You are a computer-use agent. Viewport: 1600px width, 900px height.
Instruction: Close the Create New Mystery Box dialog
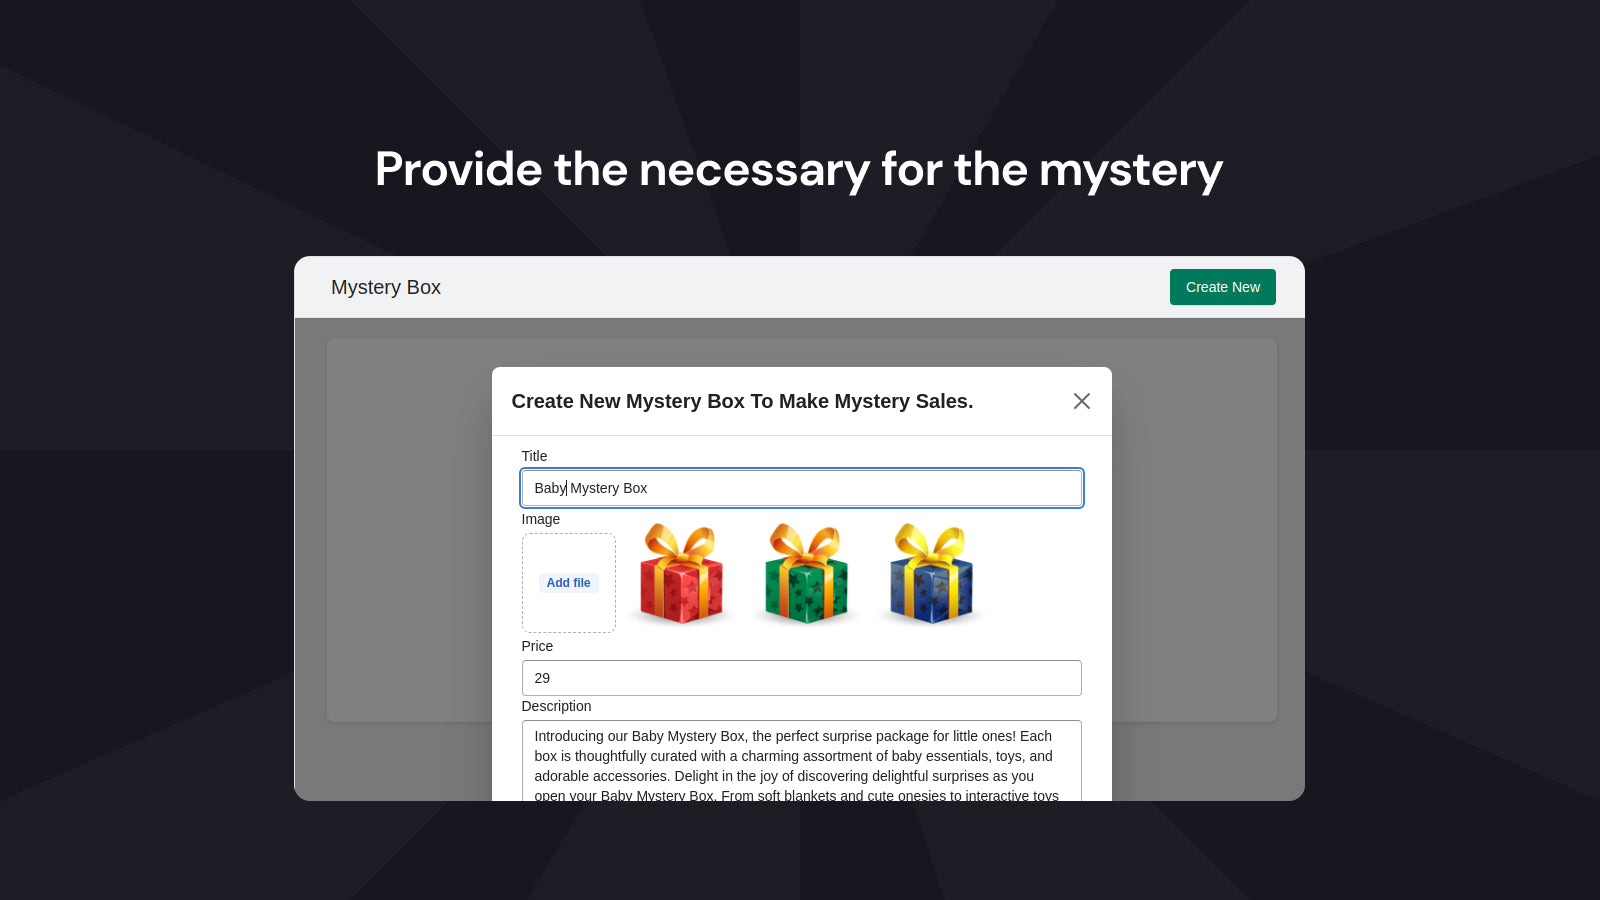pyautogui.click(x=1081, y=401)
